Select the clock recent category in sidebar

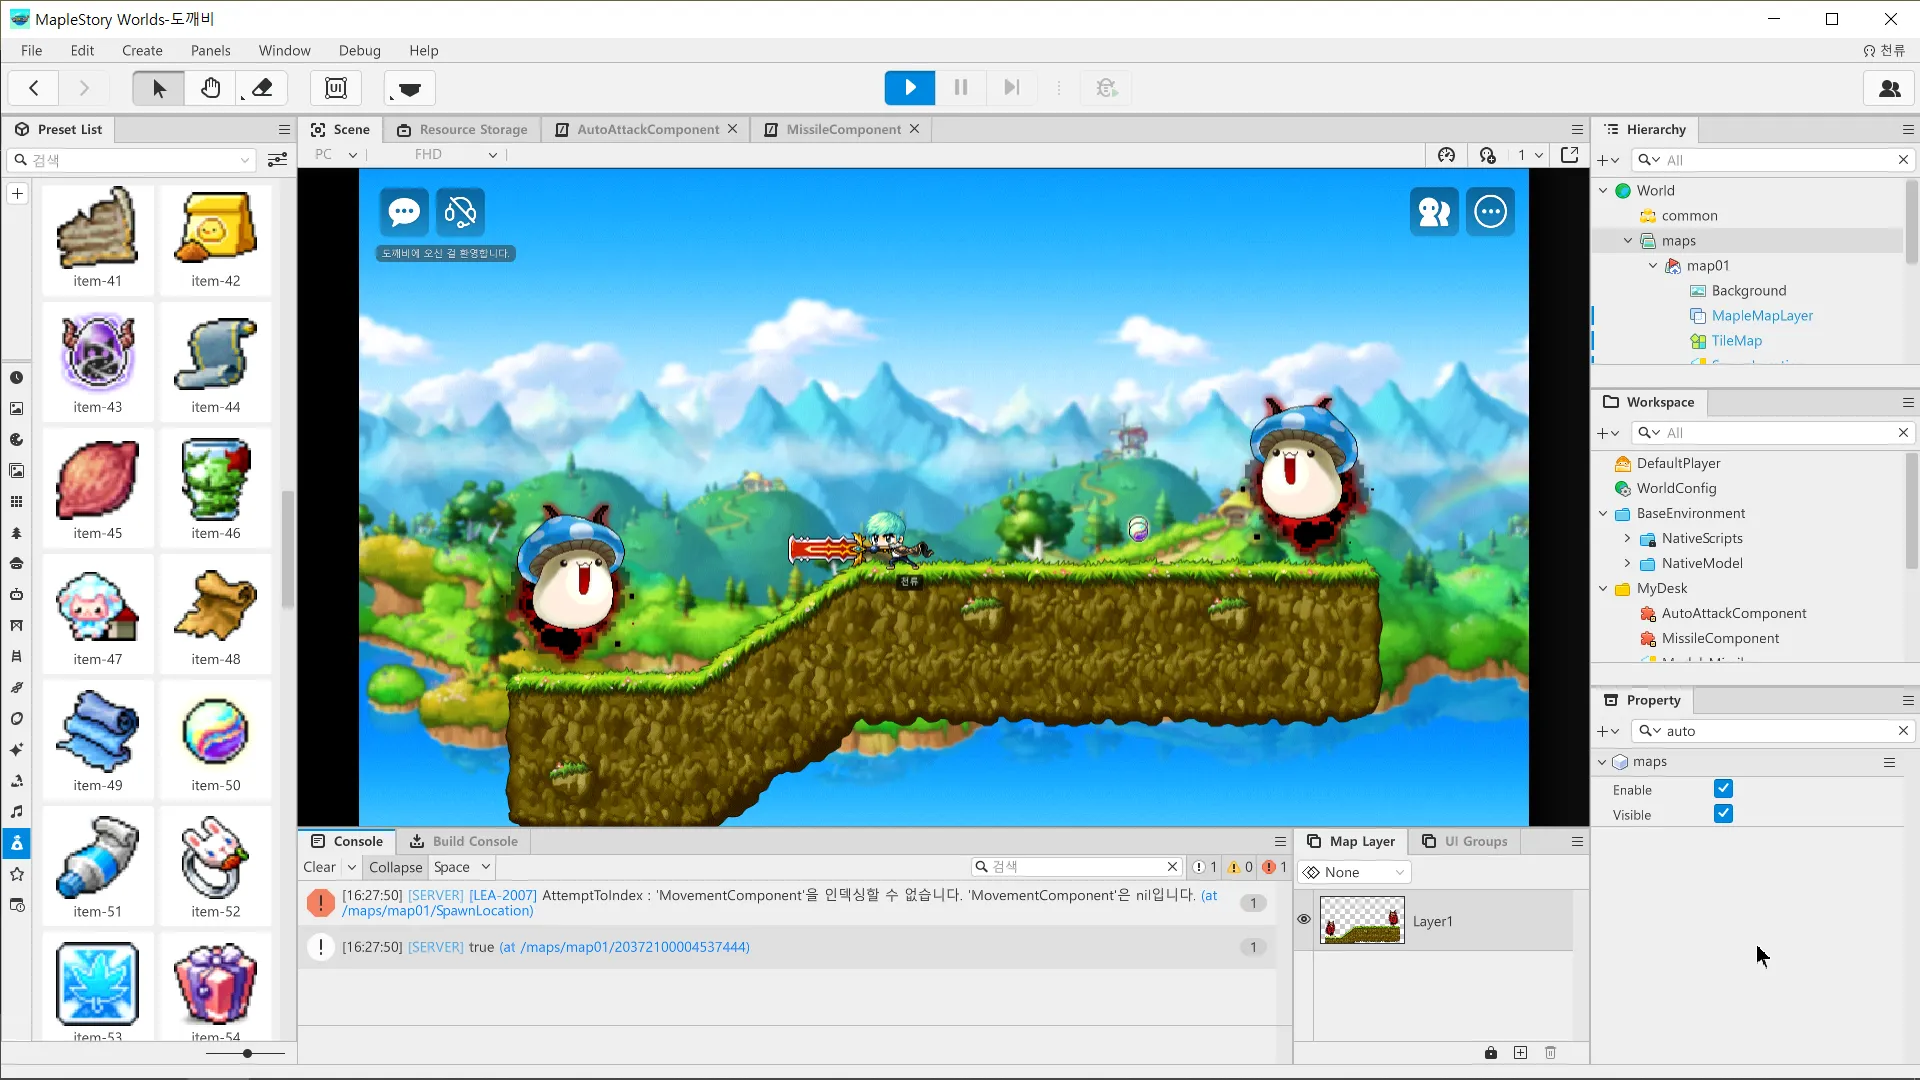click(x=17, y=378)
